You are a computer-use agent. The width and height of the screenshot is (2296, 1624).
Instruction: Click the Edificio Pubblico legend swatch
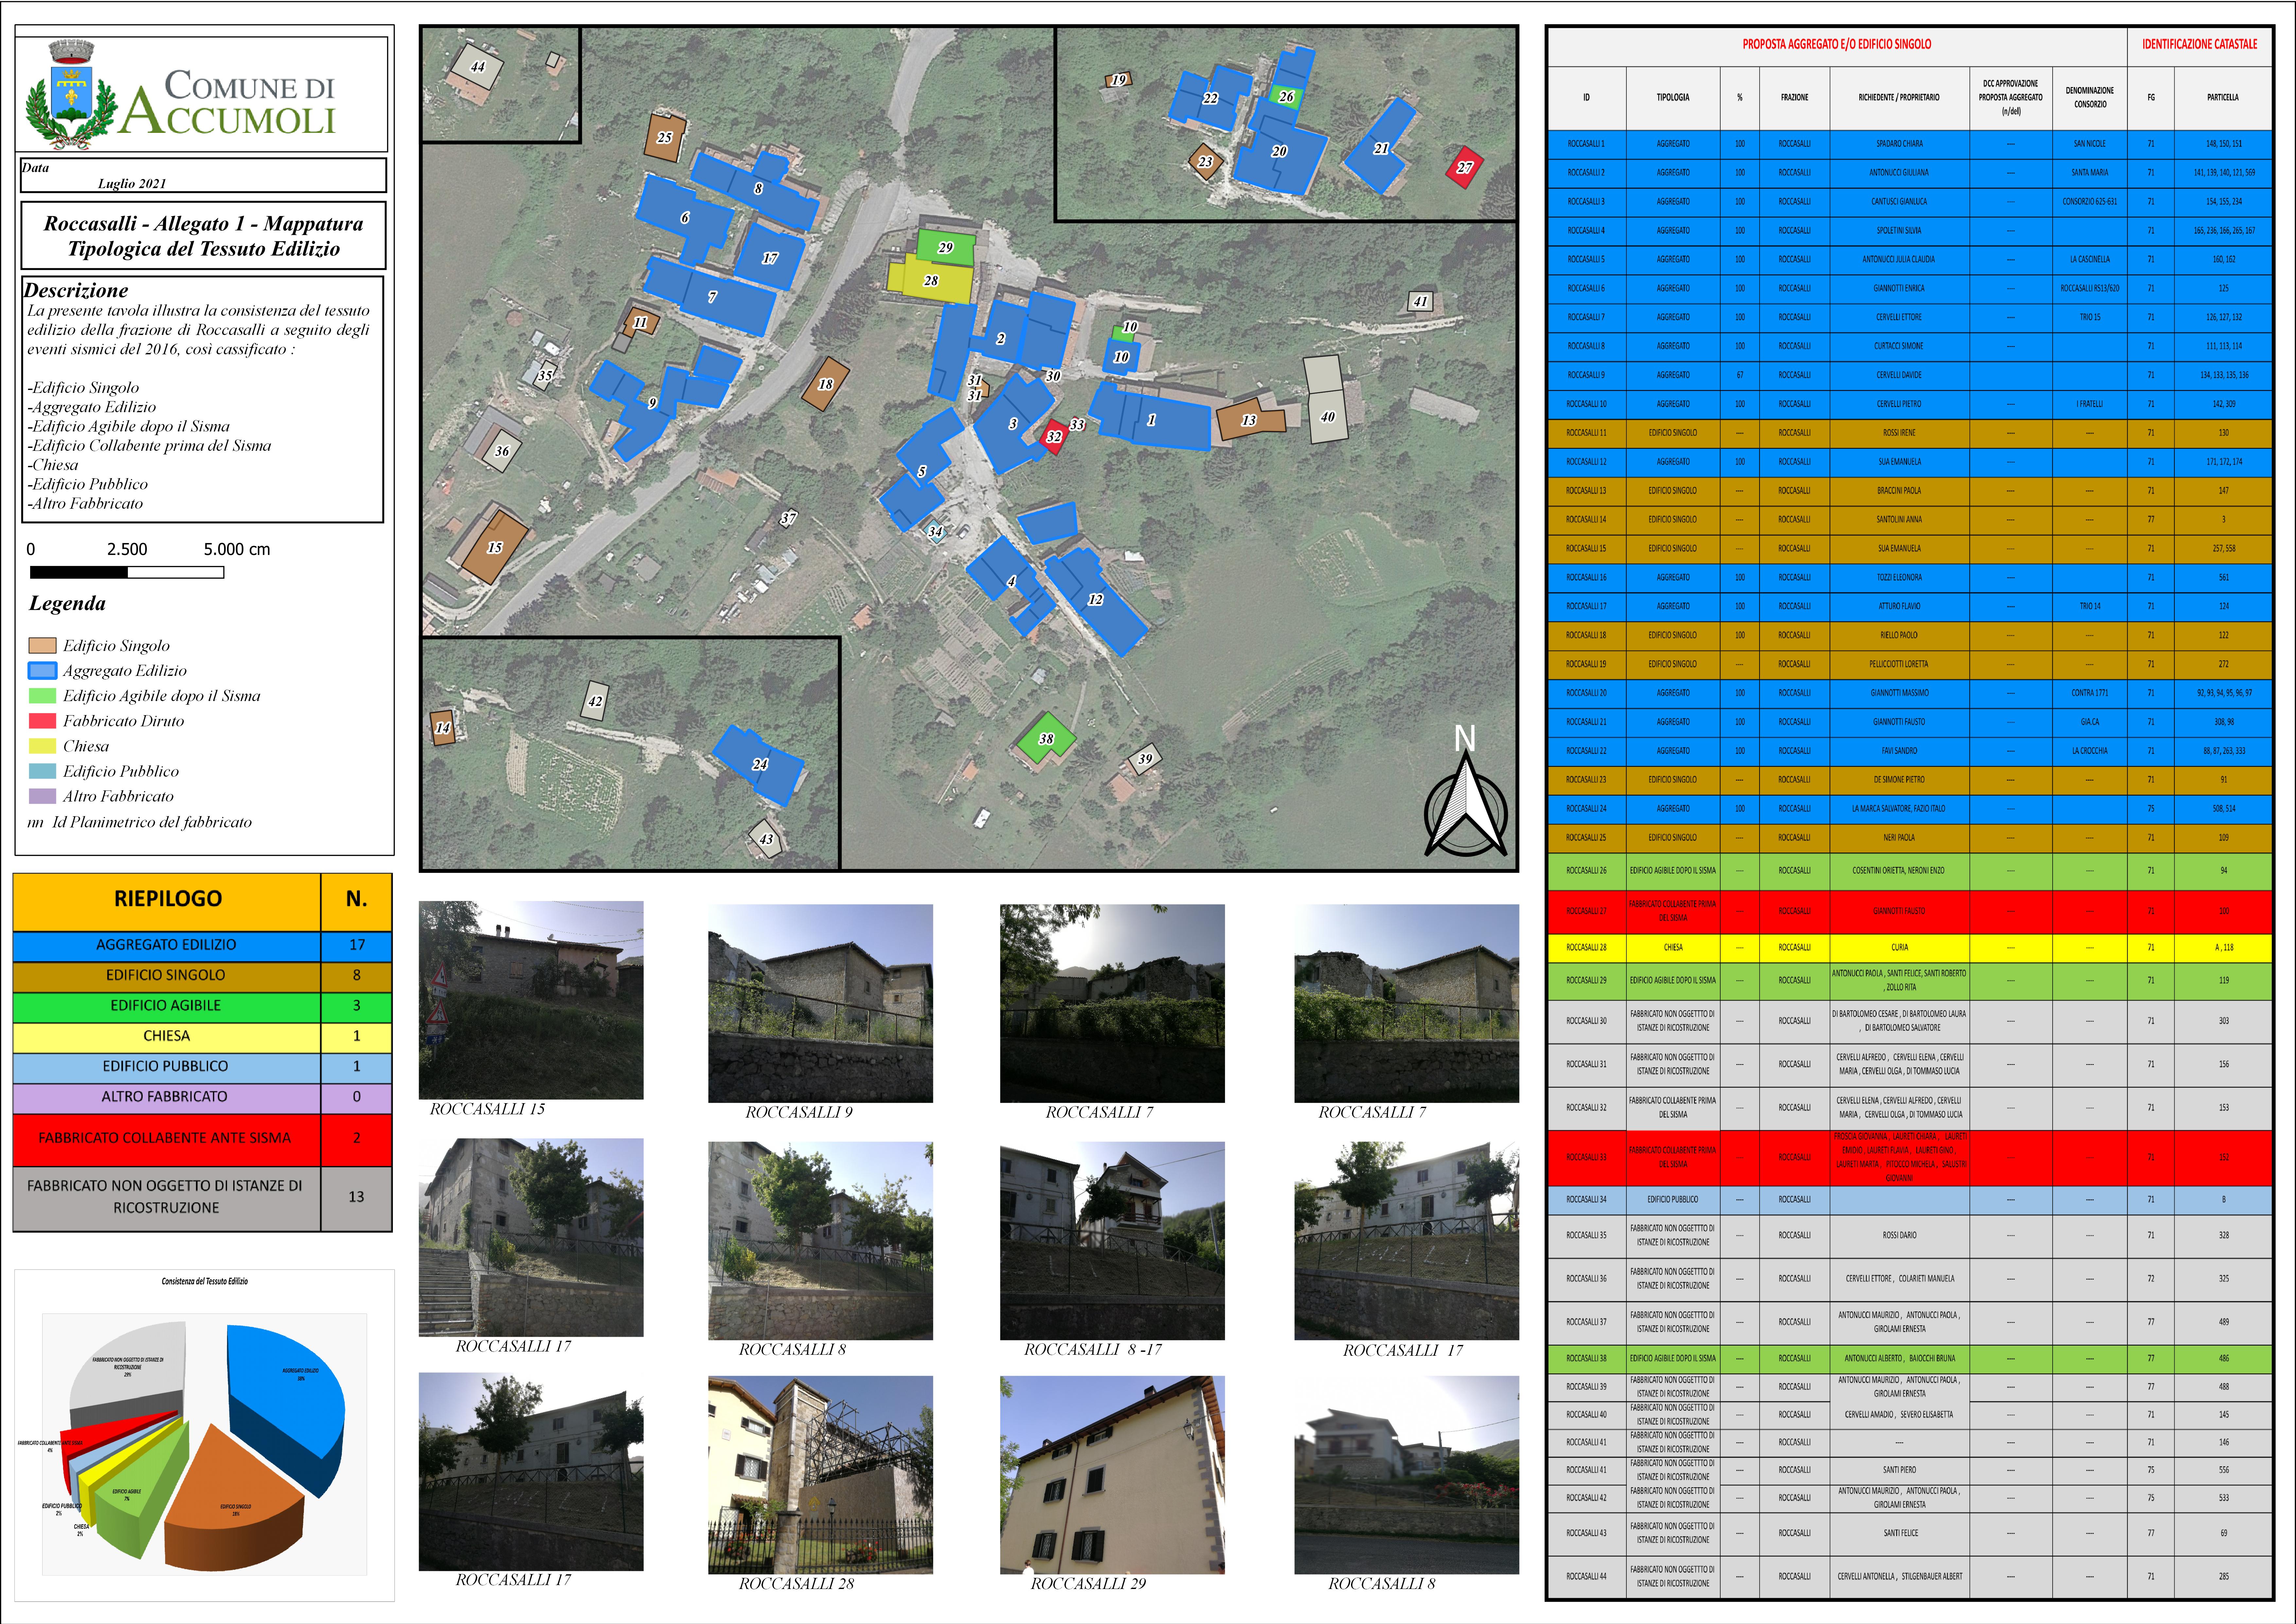(42, 771)
